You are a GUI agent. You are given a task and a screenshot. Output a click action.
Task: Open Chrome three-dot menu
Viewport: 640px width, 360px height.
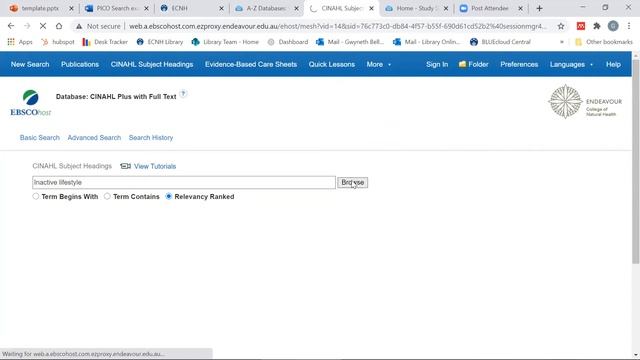(x=629, y=26)
